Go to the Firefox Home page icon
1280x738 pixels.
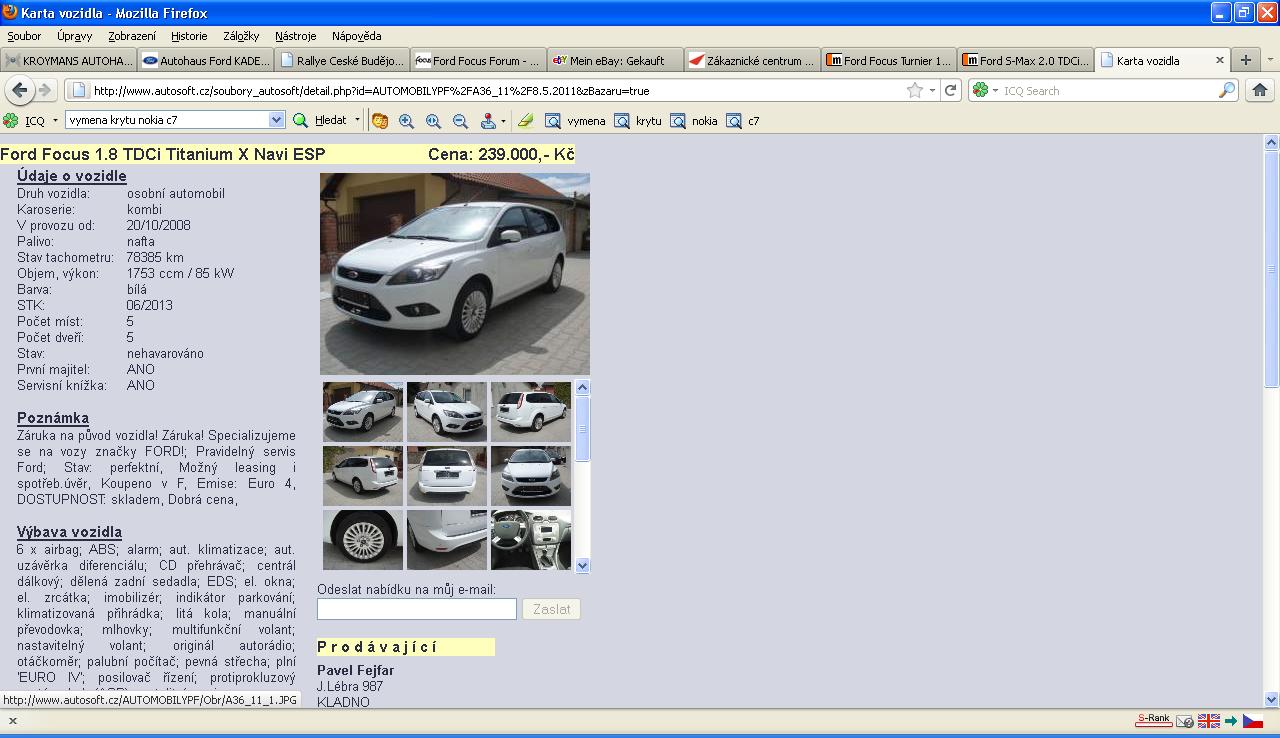[x=1260, y=90]
